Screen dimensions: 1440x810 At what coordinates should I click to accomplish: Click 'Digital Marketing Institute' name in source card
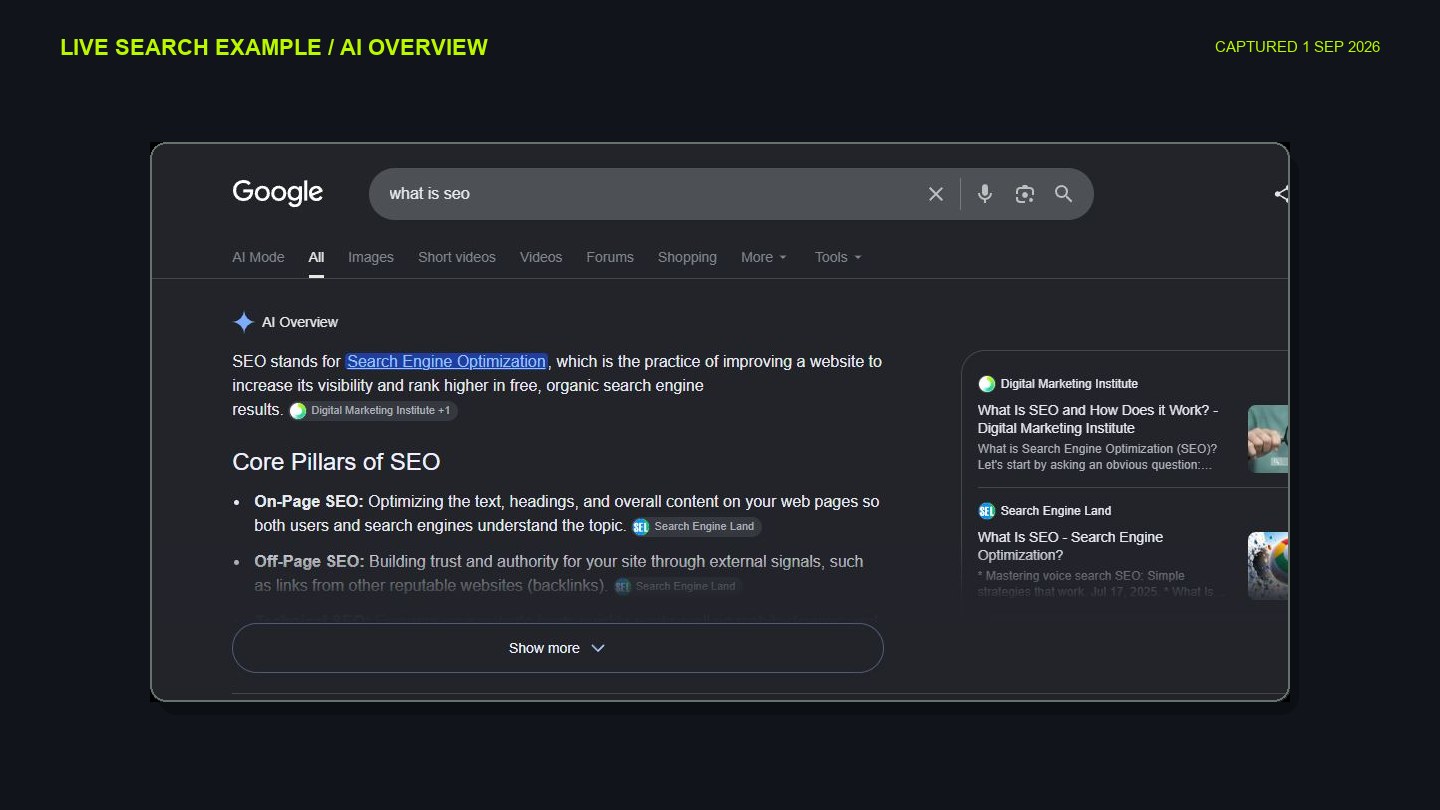coord(1069,384)
